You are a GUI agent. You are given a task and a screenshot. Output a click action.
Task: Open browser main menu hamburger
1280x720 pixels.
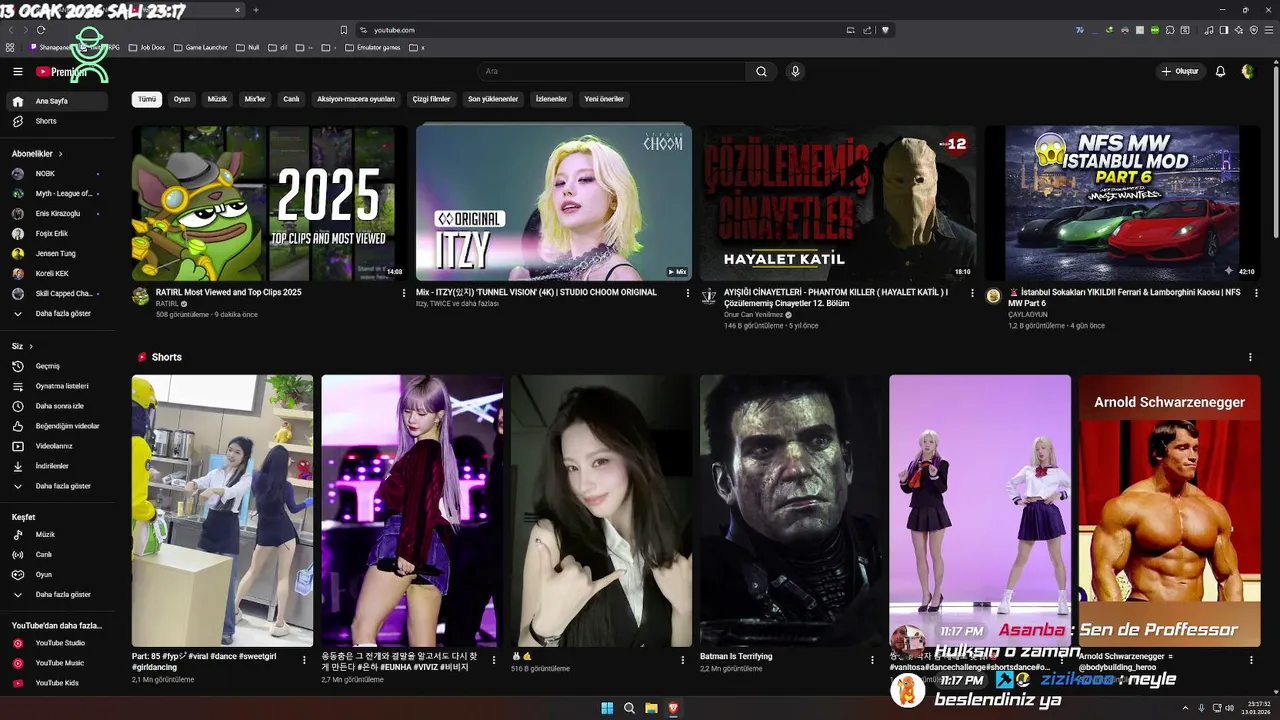pos(1268,30)
